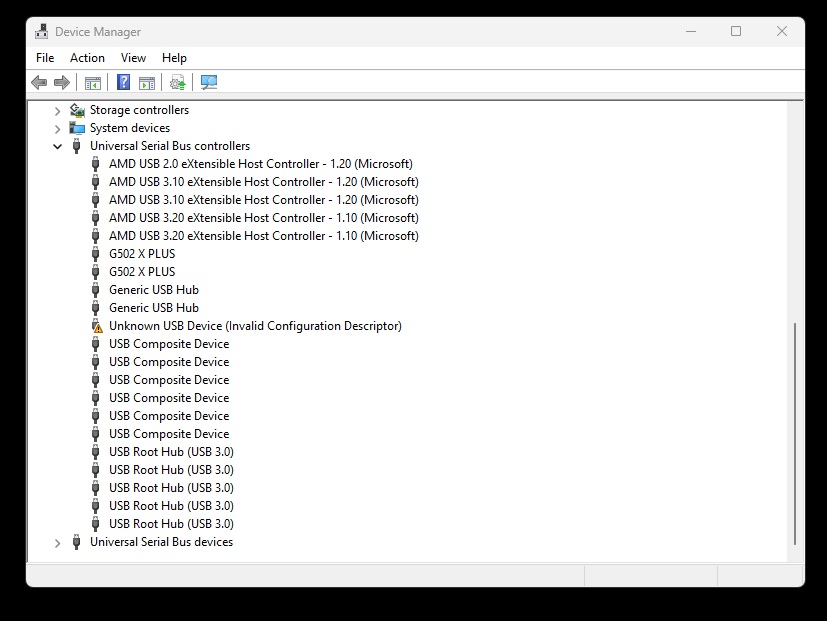Image resolution: width=827 pixels, height=621 pixels.
Task: Open the File menu
Action: pyautogui.click(x=45, y=58)
